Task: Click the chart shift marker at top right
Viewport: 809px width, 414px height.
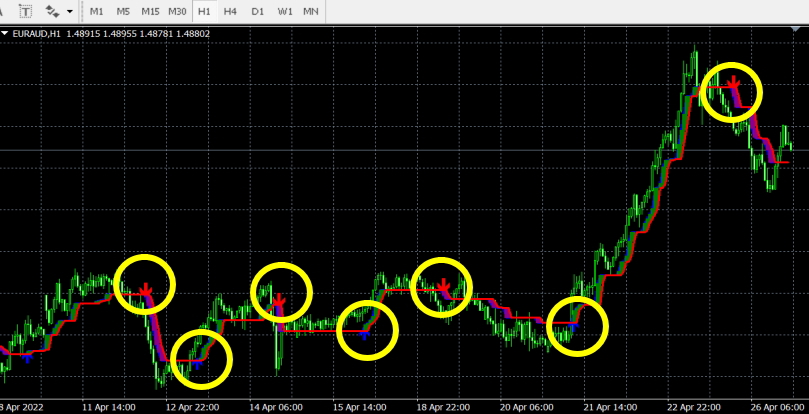Action: click(x=796, y=29)
